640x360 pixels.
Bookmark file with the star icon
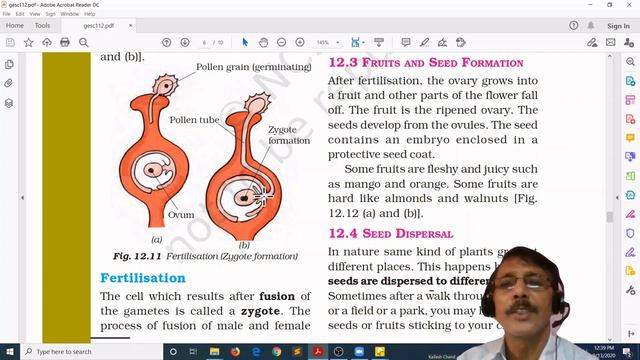coord(29,42)
